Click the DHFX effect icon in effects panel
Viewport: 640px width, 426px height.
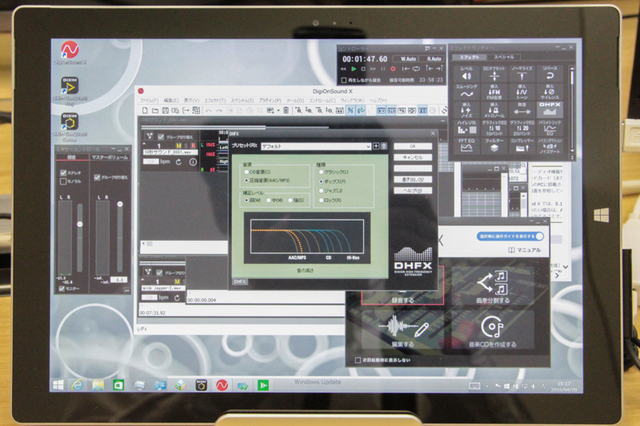549,107
